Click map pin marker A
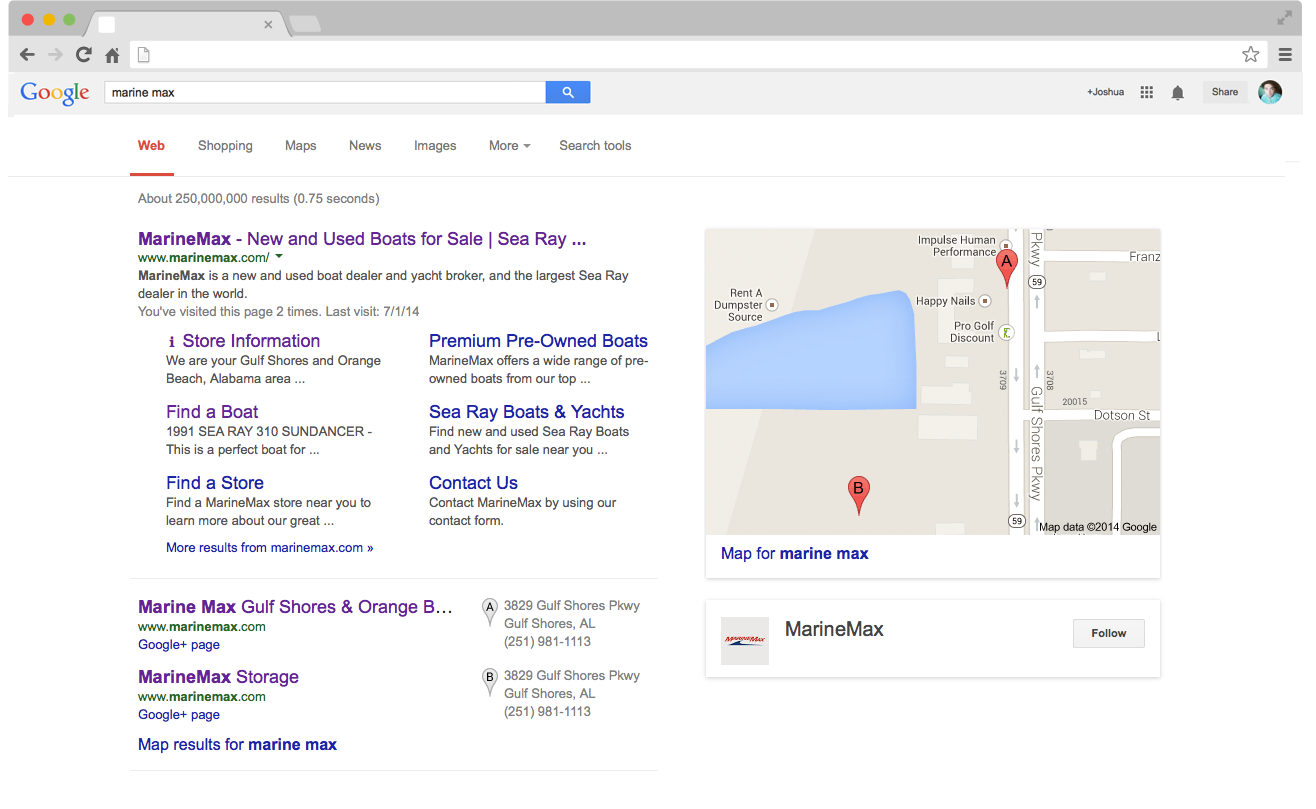The width and height of the screenshot is (1316, 809). pos(1007,269)
